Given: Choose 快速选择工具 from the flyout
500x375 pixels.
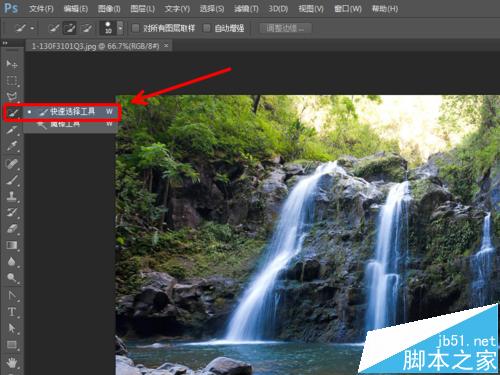Looking at the screenshot, I should tap(70, 112).
